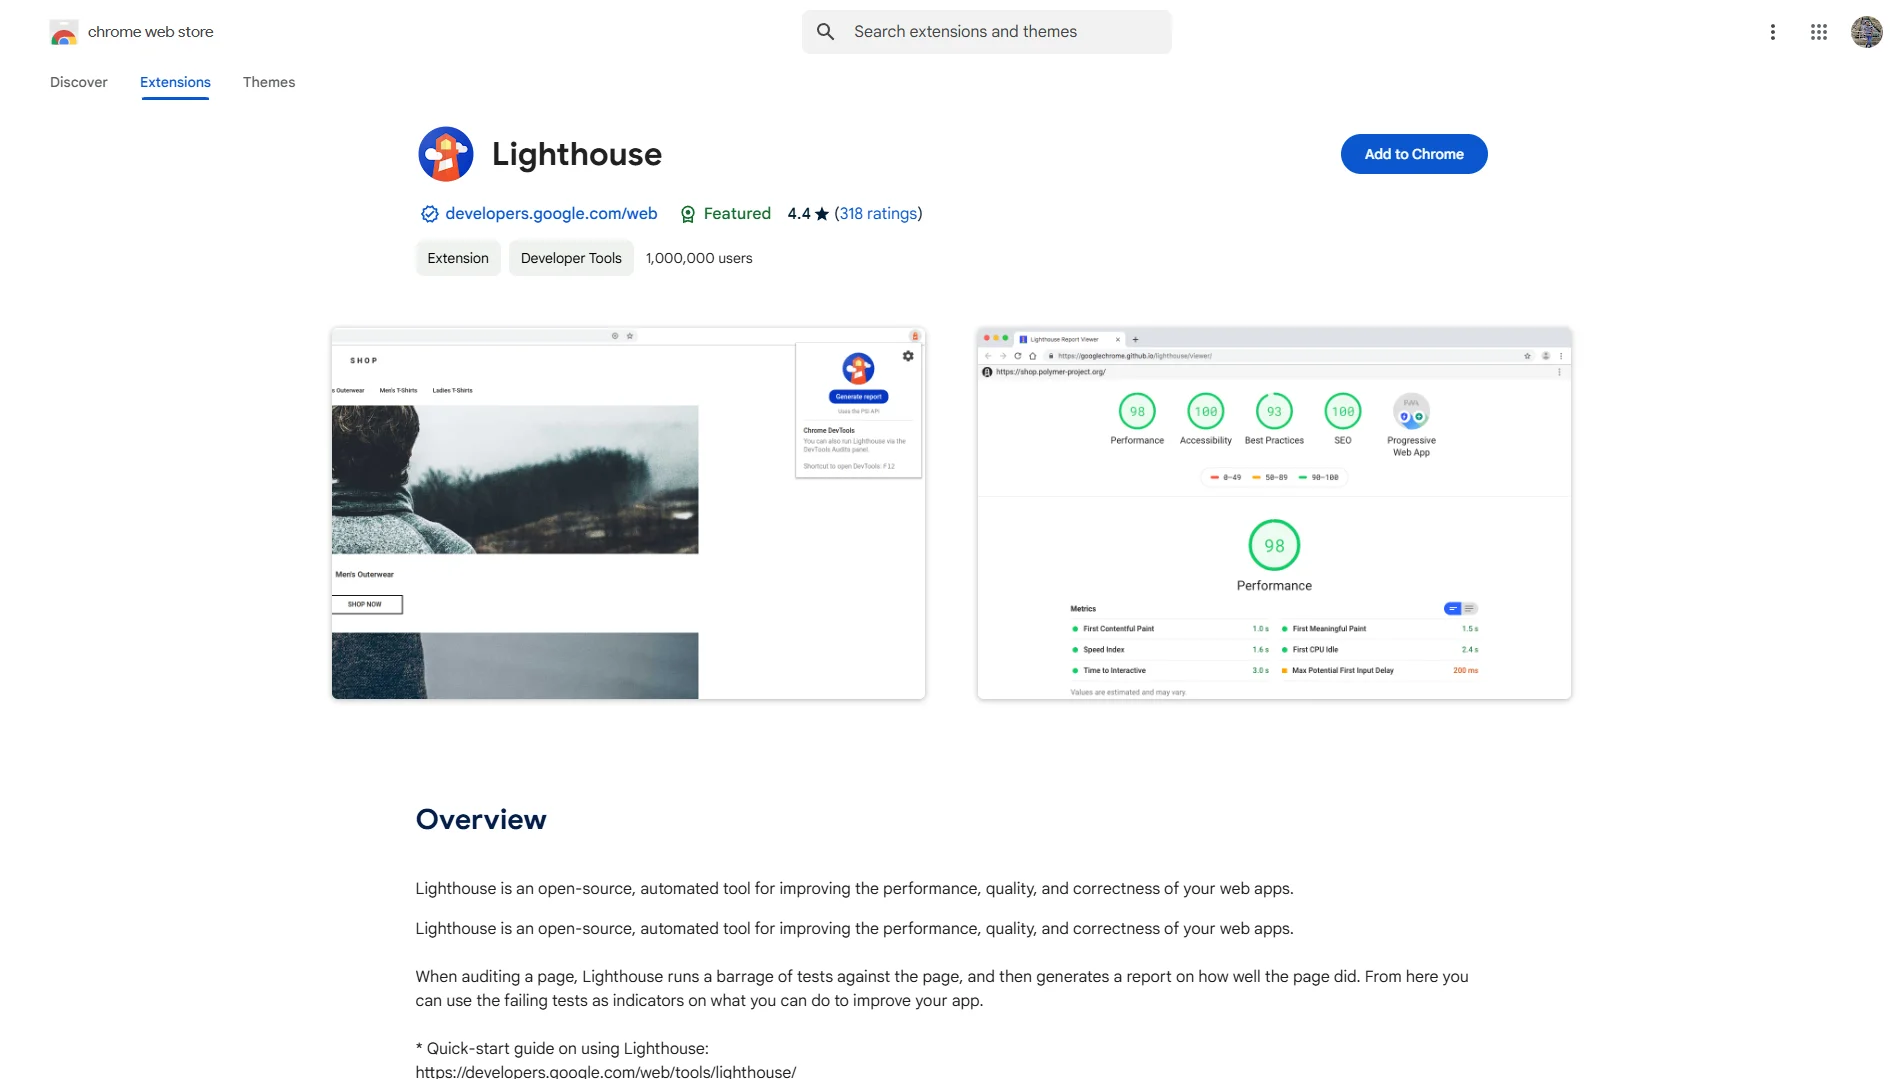Screen dimensions: 1899x1079
Task: Click the 4.4 star rating
Action: (x=804, y=213)
